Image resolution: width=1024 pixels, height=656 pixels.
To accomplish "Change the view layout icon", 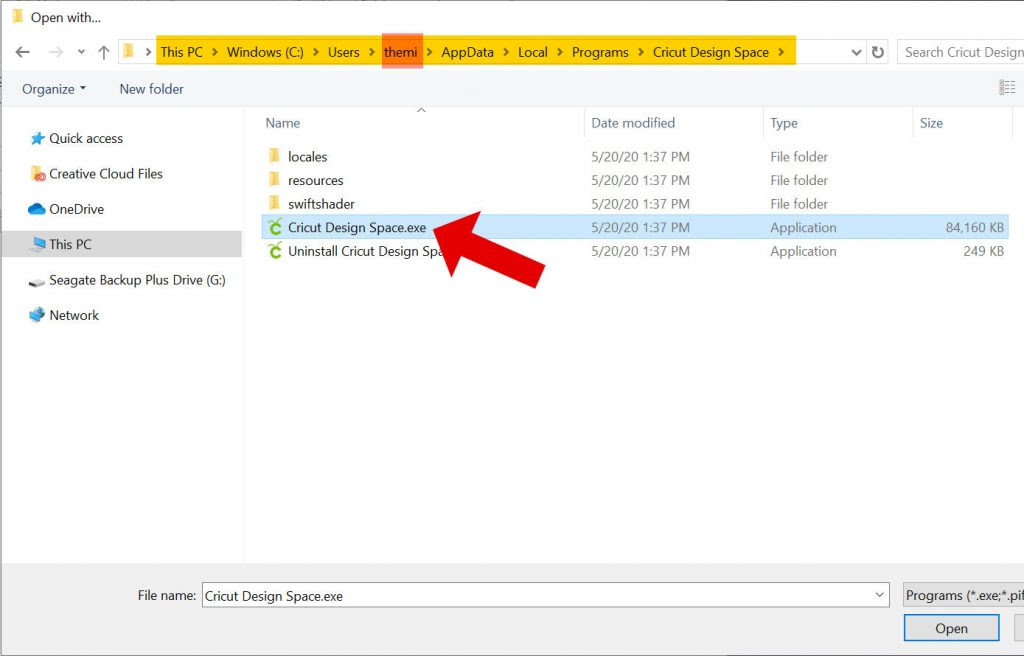I will 1007,87.
